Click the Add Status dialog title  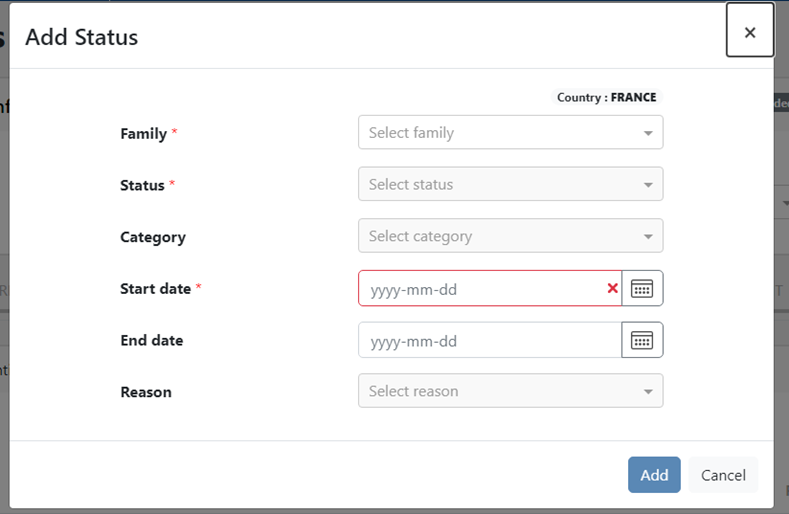[x=81, y=38]
